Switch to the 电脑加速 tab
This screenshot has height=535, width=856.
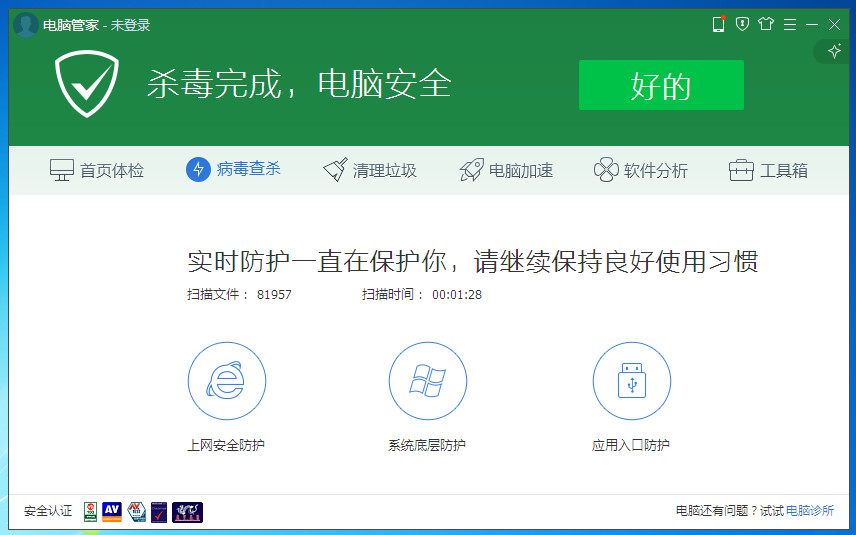[x=506, y=170]
